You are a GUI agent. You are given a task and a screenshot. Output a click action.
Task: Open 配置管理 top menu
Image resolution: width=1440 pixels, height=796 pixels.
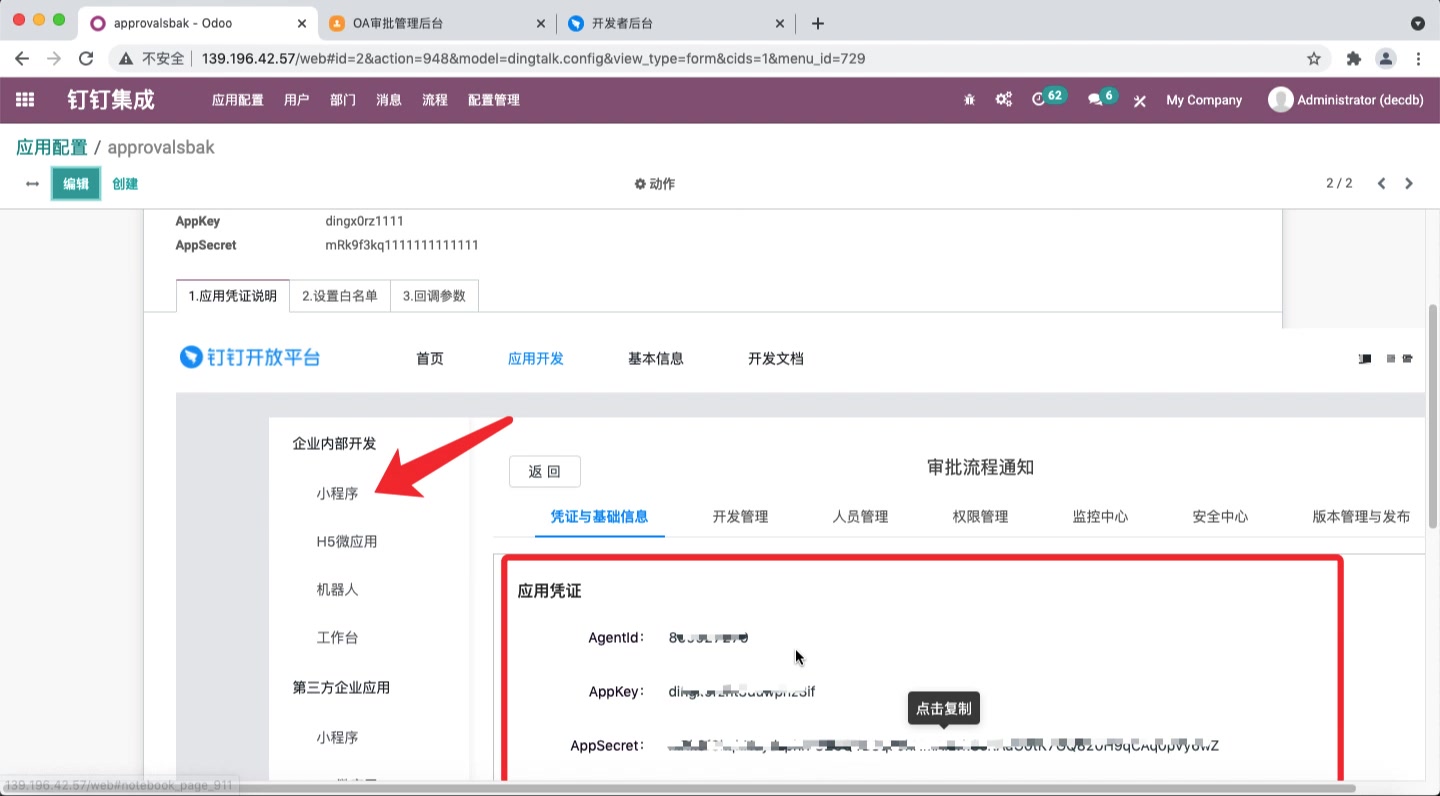[x=494, y=100]
